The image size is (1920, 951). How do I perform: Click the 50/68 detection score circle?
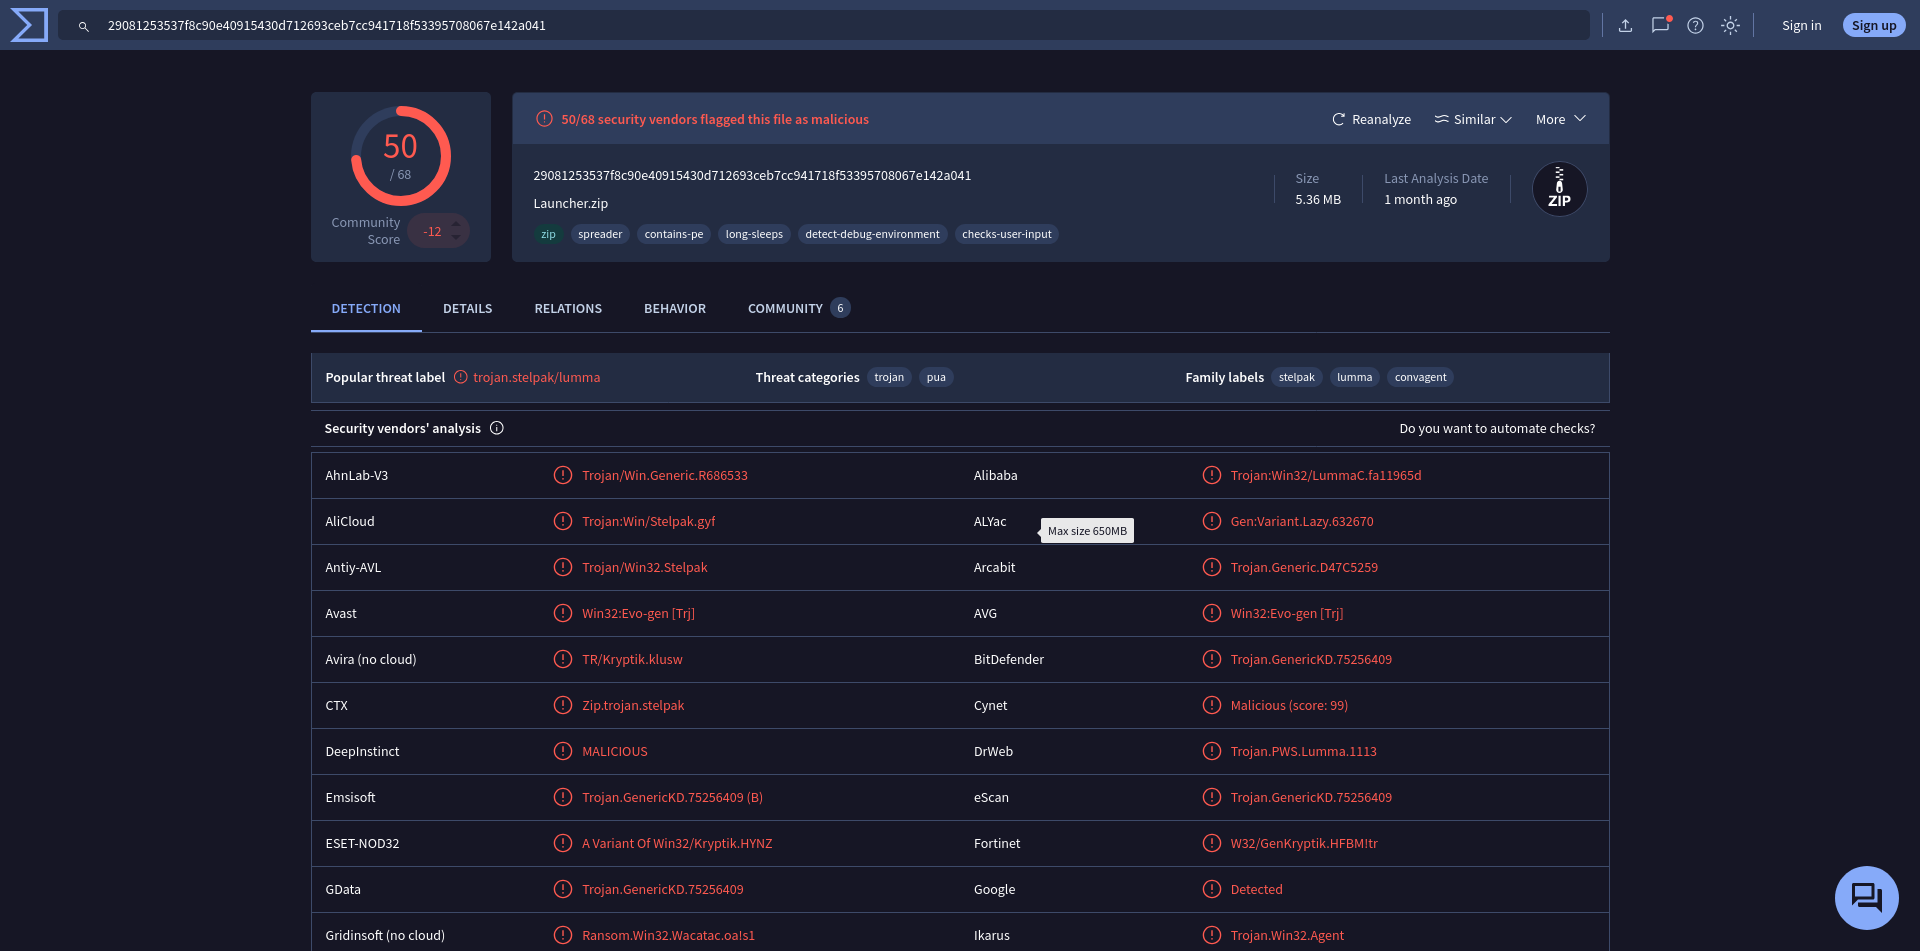[x=401, y=156]
